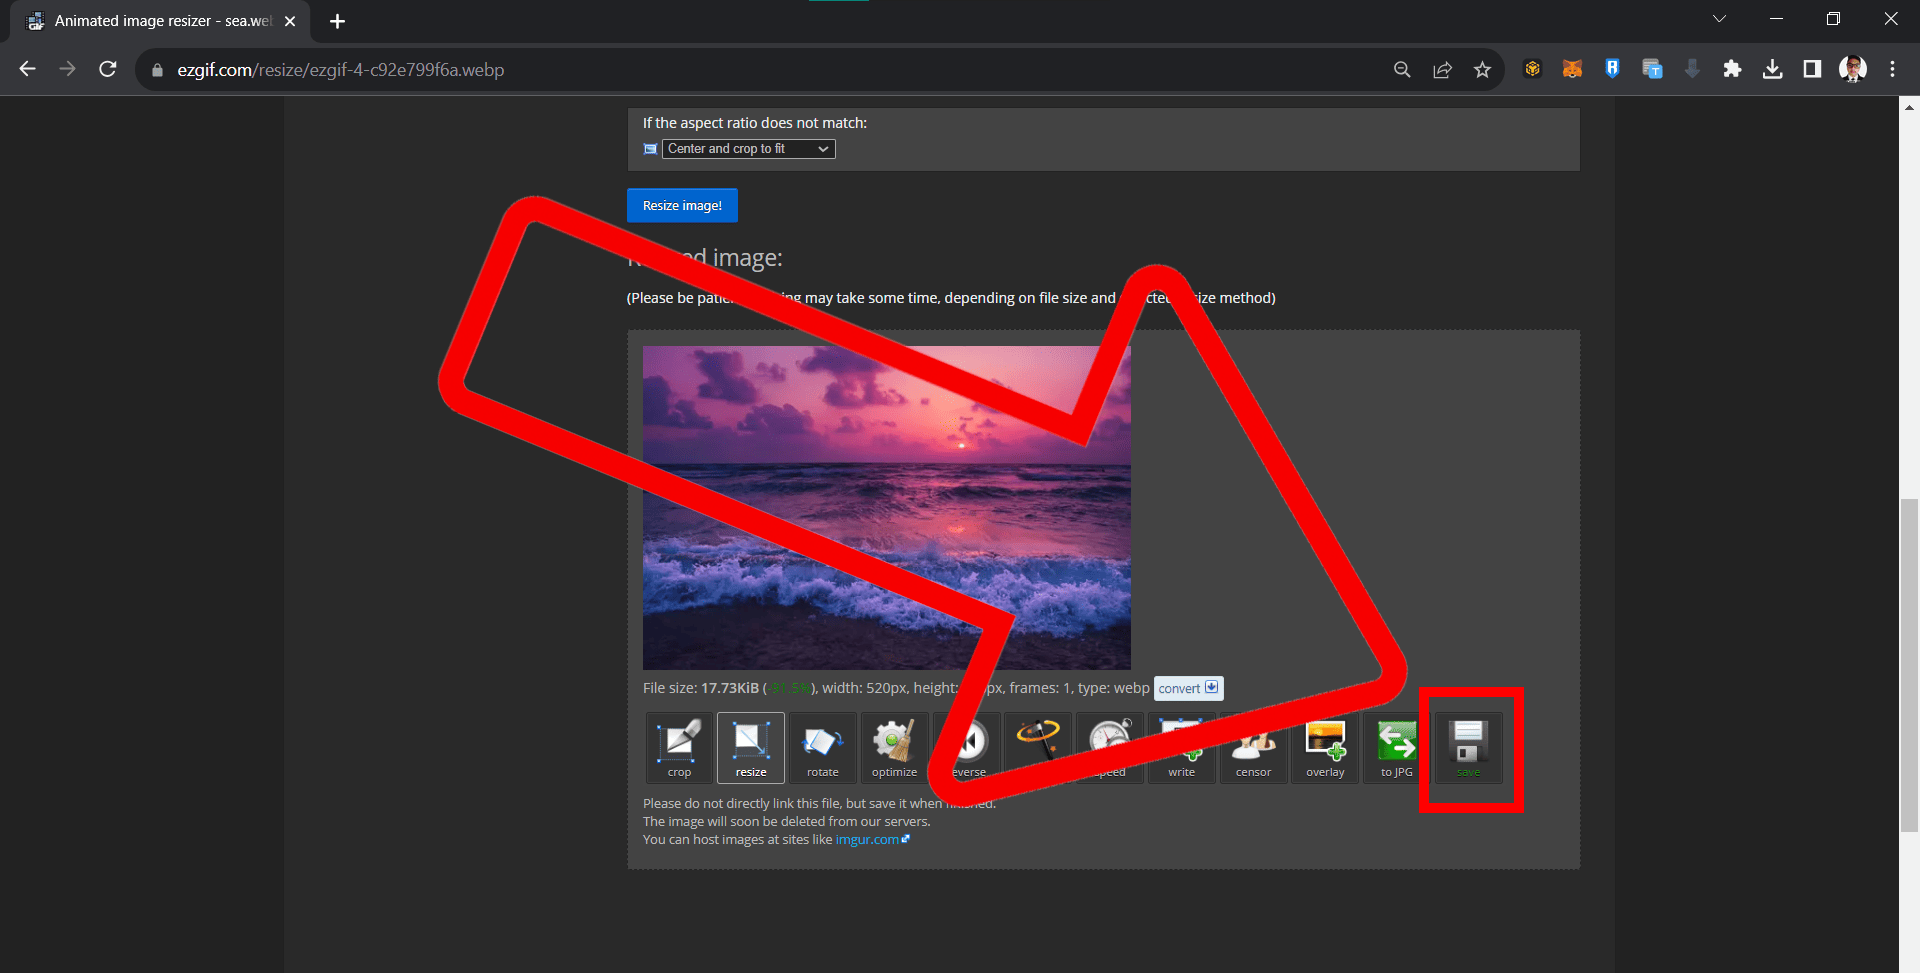Save the resized image

(x=1468, y=748)
